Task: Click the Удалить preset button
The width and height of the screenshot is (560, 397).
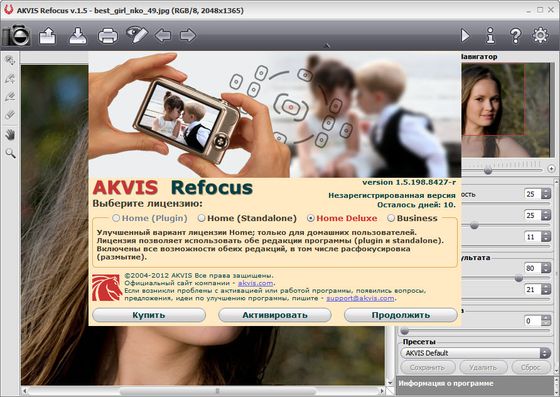Action: (483, 367)
